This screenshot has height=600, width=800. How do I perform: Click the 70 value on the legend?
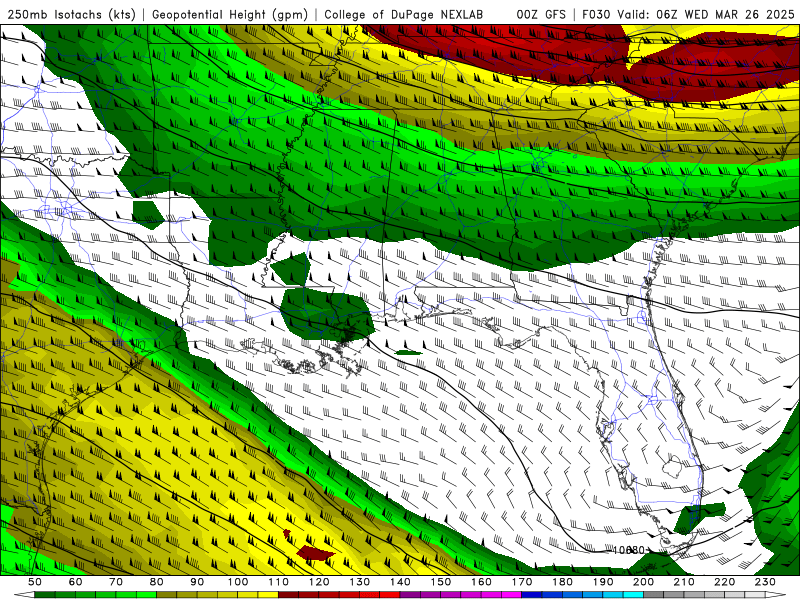[x=116, y=582]
